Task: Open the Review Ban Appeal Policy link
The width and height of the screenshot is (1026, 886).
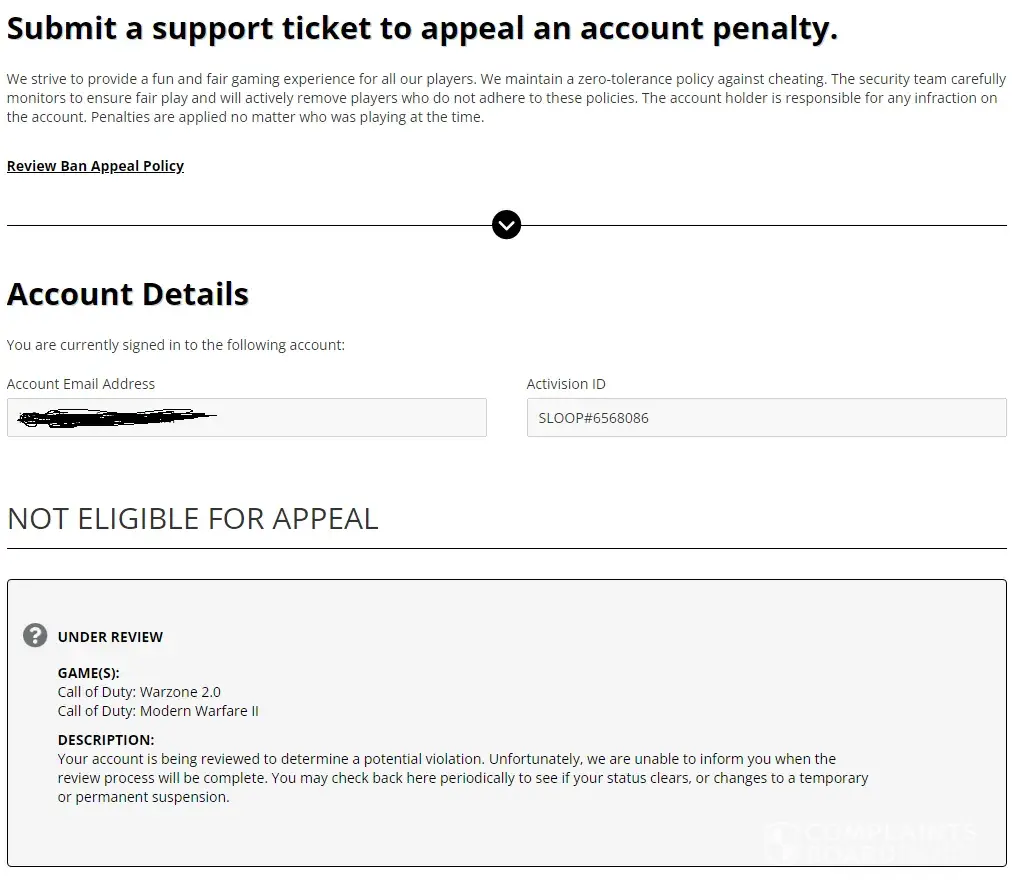Action: (x=95, y=166)
